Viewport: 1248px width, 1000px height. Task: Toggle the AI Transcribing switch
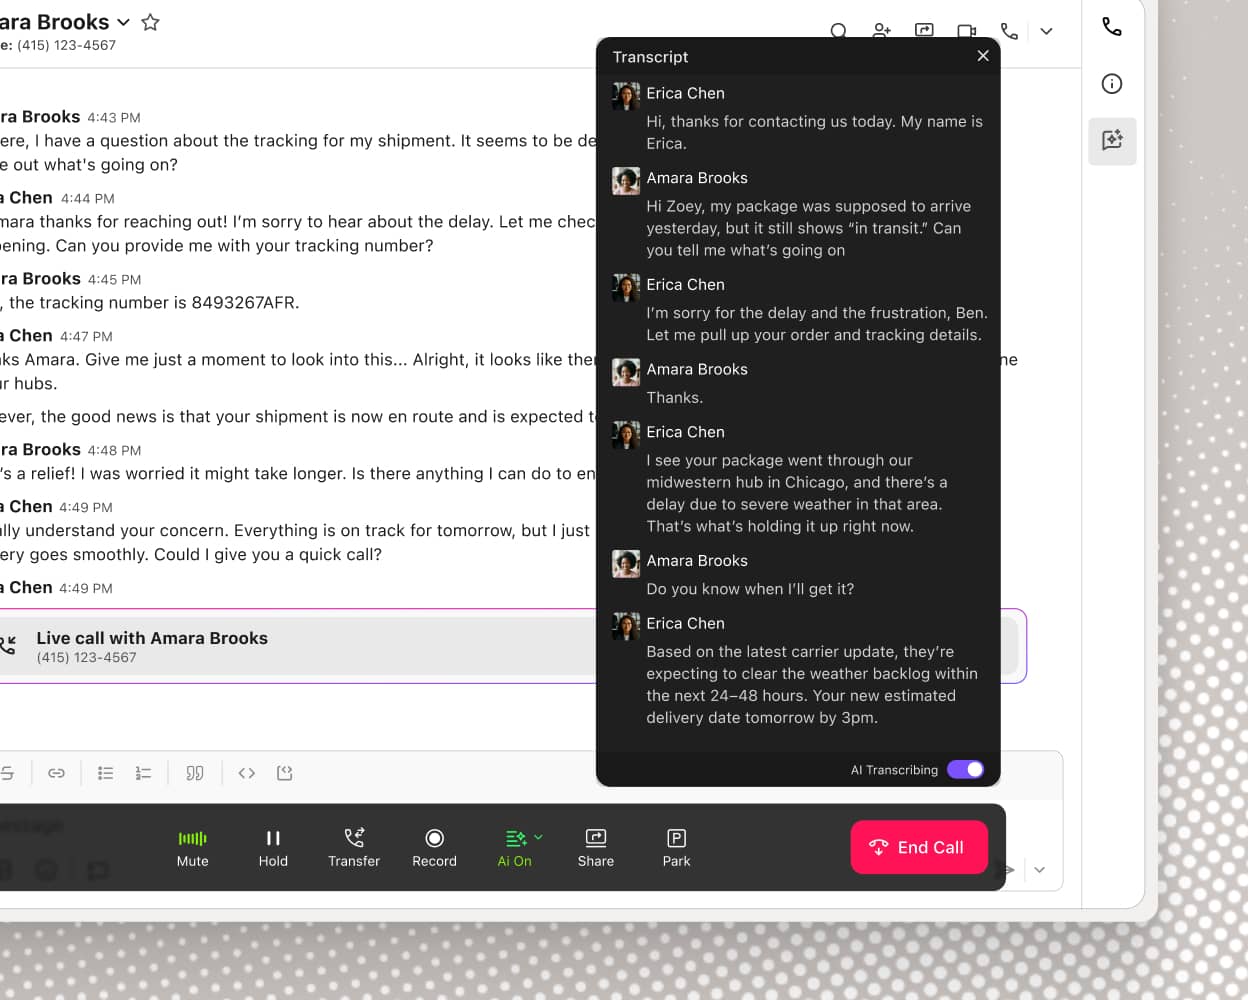click(x=966, y=769)
